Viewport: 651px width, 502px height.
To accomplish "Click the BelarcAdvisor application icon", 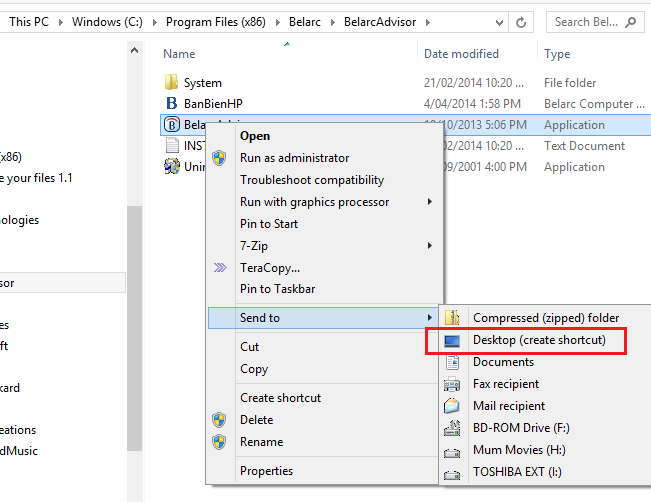I will point(172,124).
